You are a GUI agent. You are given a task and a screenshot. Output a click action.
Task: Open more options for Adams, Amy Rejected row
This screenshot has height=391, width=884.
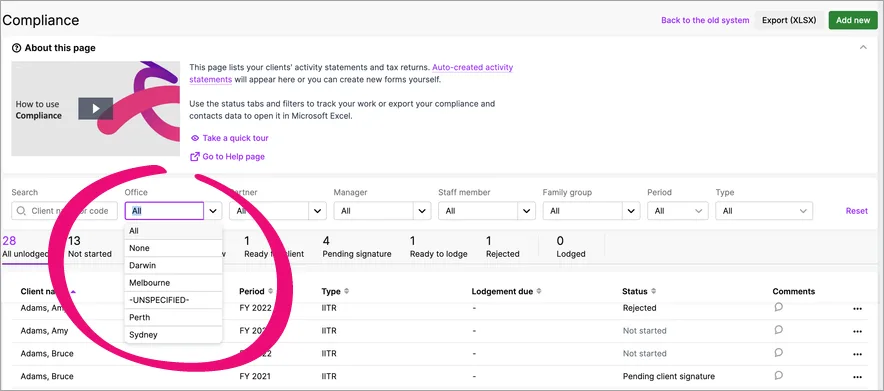coord(858,309)
